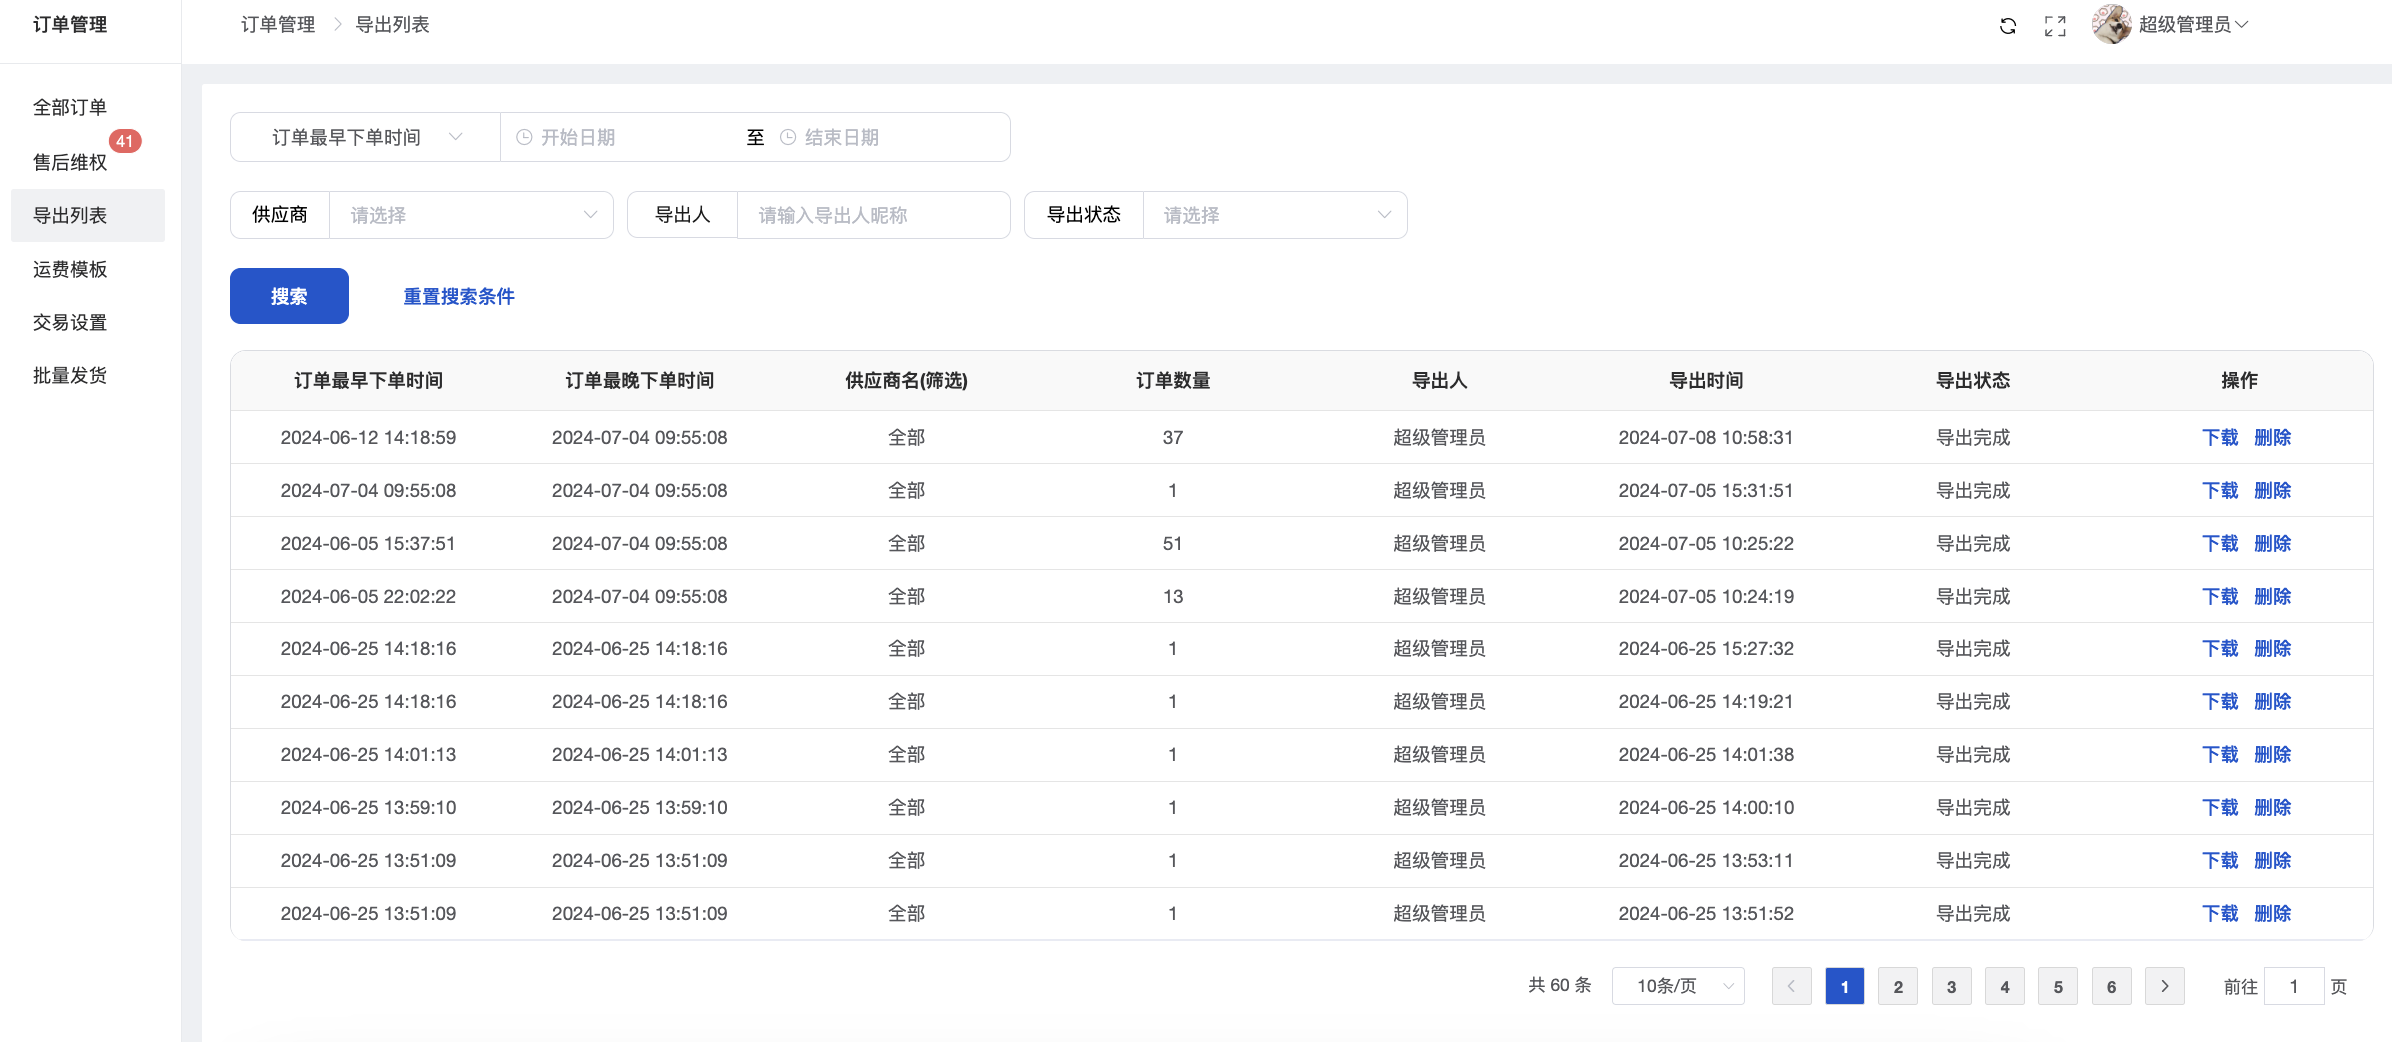Open the 10条/页 page size dropdown
Screen dimensions: 2392x1042
[1678, 986]
